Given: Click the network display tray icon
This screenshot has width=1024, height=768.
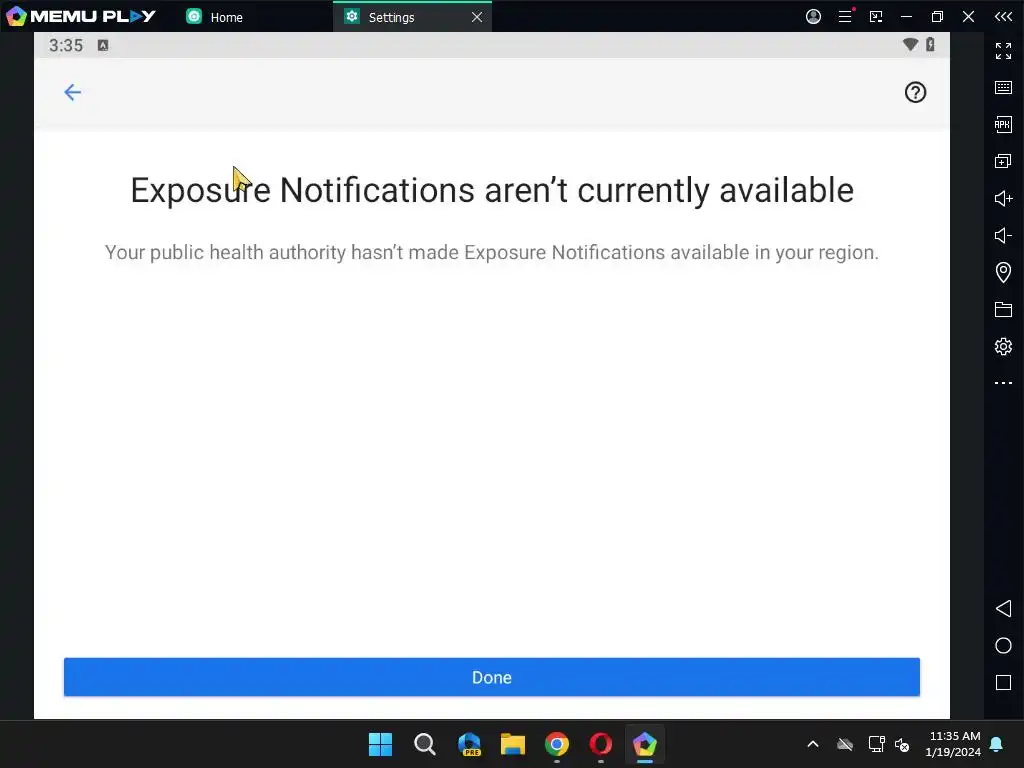Looking at the screenshot, I should pos(876,744).
